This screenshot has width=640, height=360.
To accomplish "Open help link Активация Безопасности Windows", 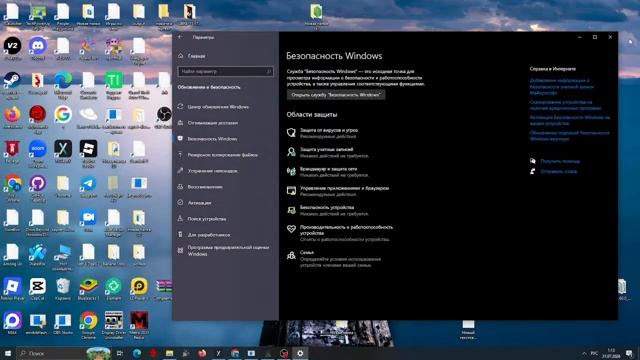I will pos(570,120).
